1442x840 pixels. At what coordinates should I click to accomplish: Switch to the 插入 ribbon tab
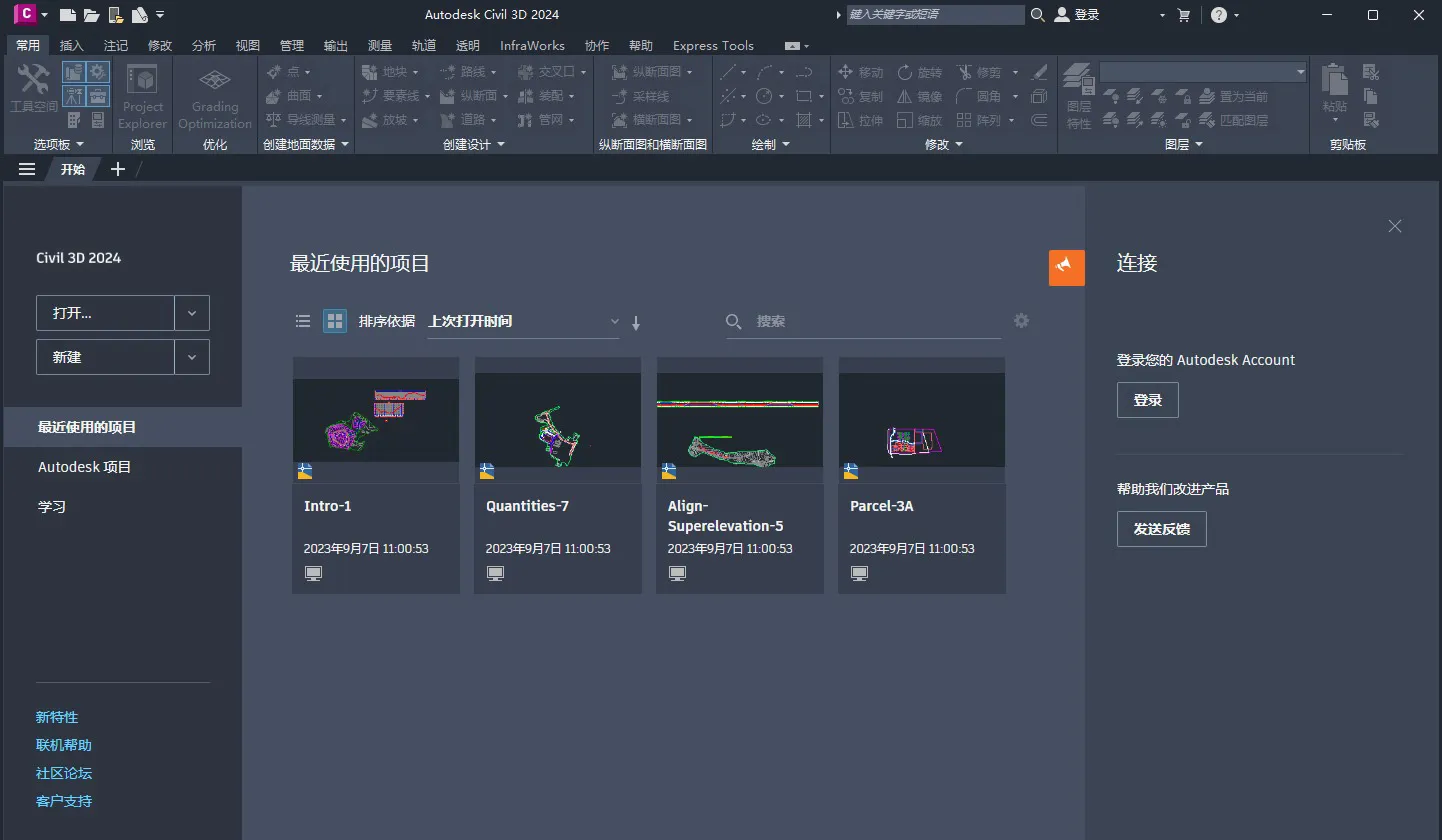71,45
